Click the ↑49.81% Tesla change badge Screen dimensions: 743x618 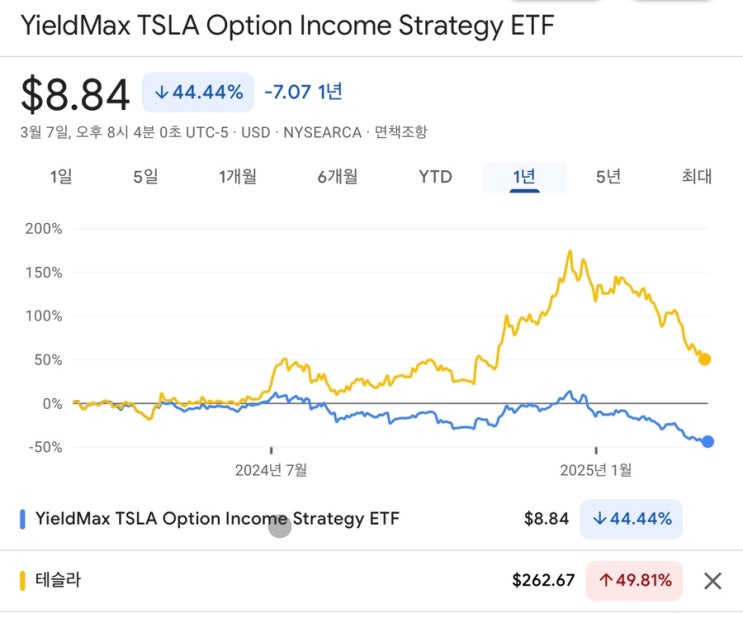point(634,580)
